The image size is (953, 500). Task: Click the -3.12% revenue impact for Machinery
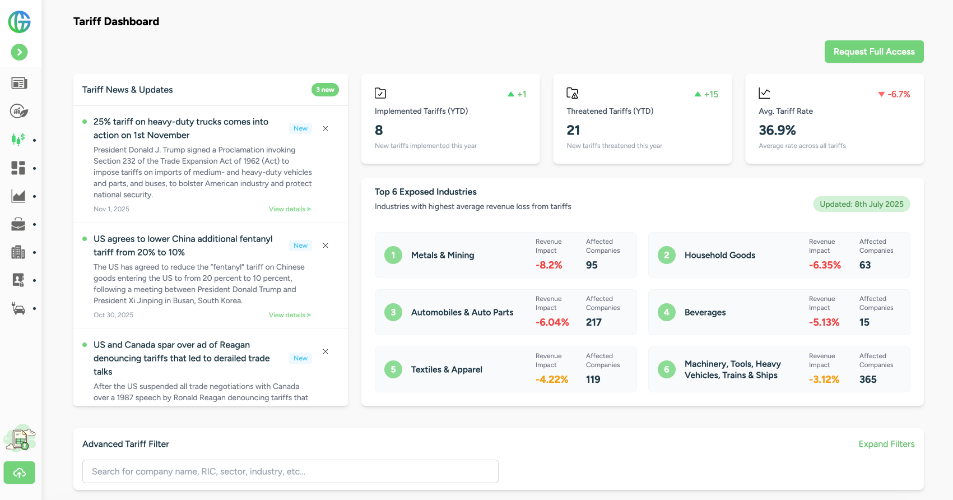click(824, 380)
